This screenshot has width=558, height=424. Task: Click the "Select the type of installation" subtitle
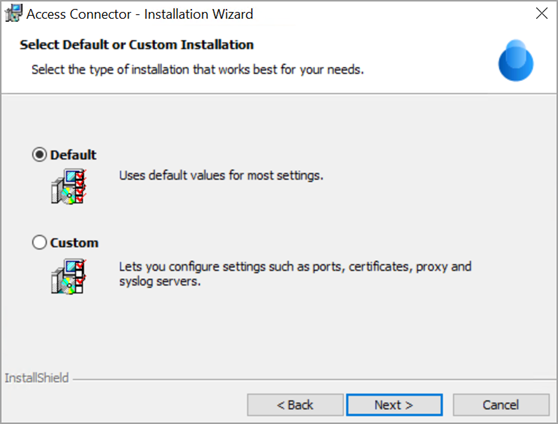click(x=198, y=69)
